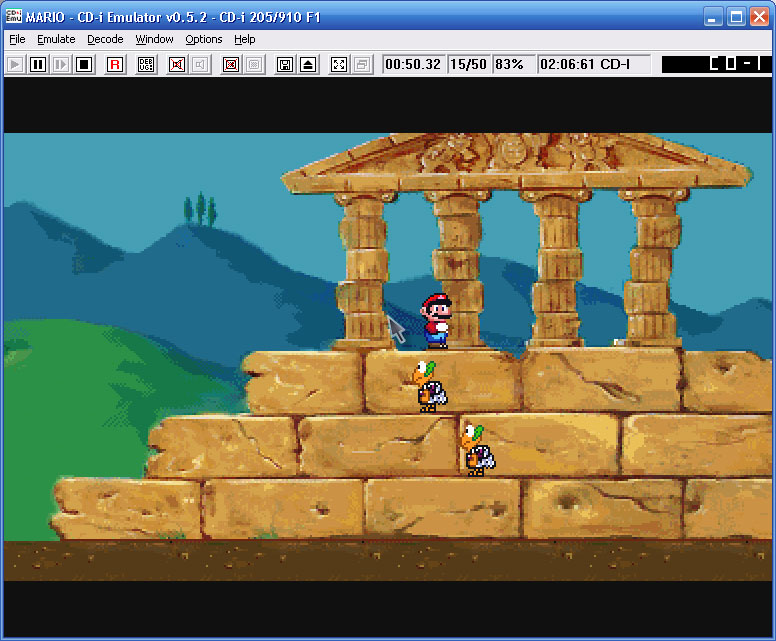Open the Options menu
The height and width of the screenshot is (641, 776).
click(x=203, y=39)
